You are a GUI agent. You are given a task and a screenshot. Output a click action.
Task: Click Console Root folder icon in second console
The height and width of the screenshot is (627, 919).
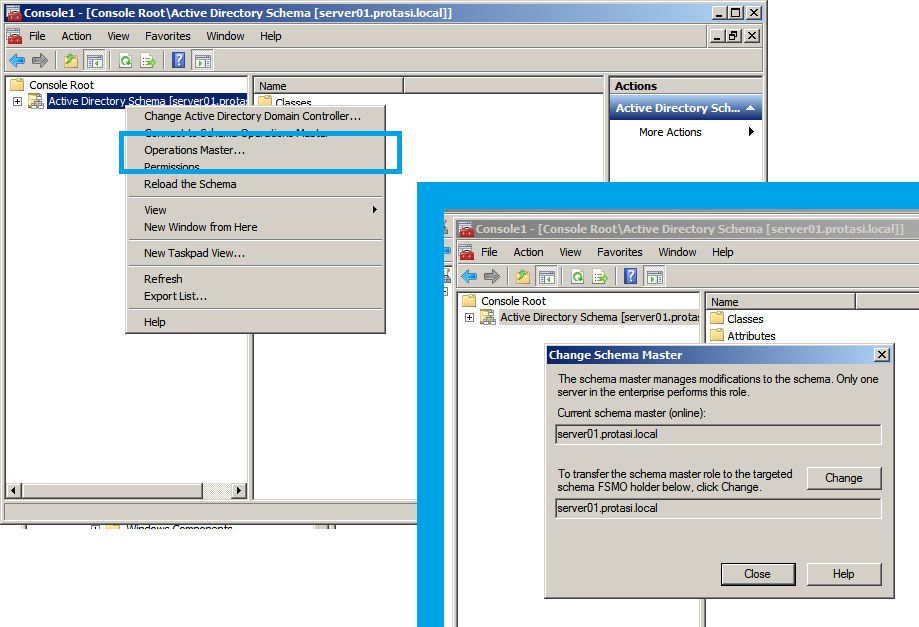[469, 301]
